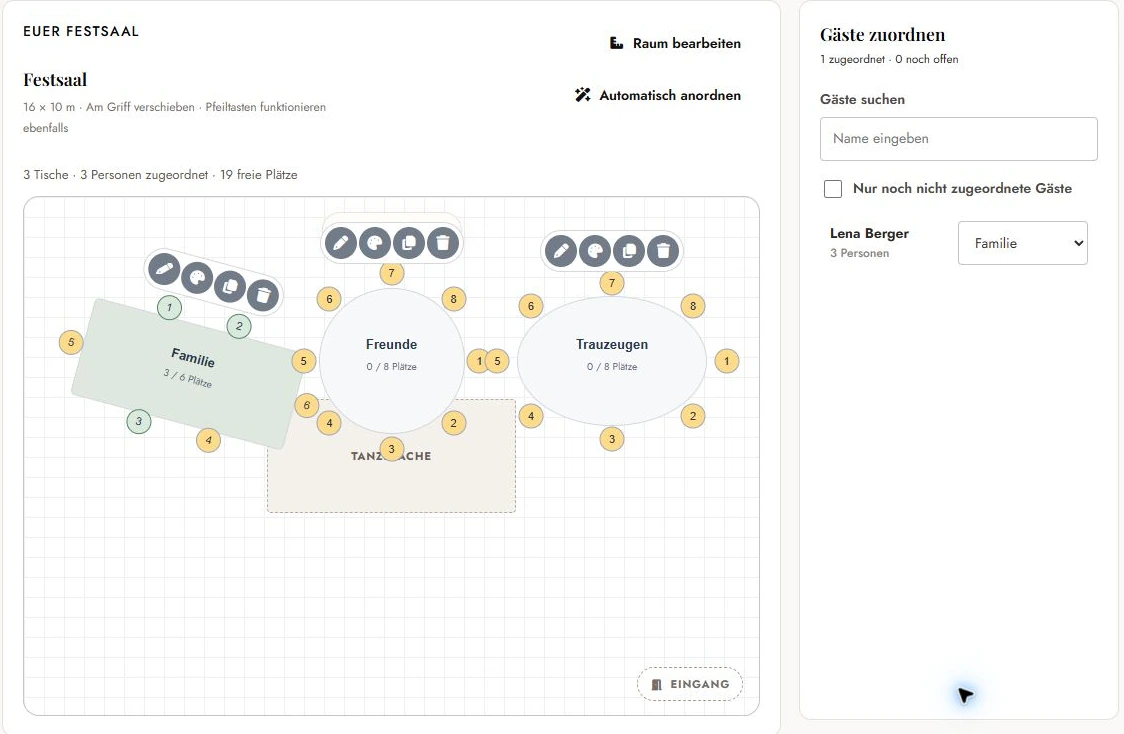Click pencil edit icon above Freunde table

point(340,243)
